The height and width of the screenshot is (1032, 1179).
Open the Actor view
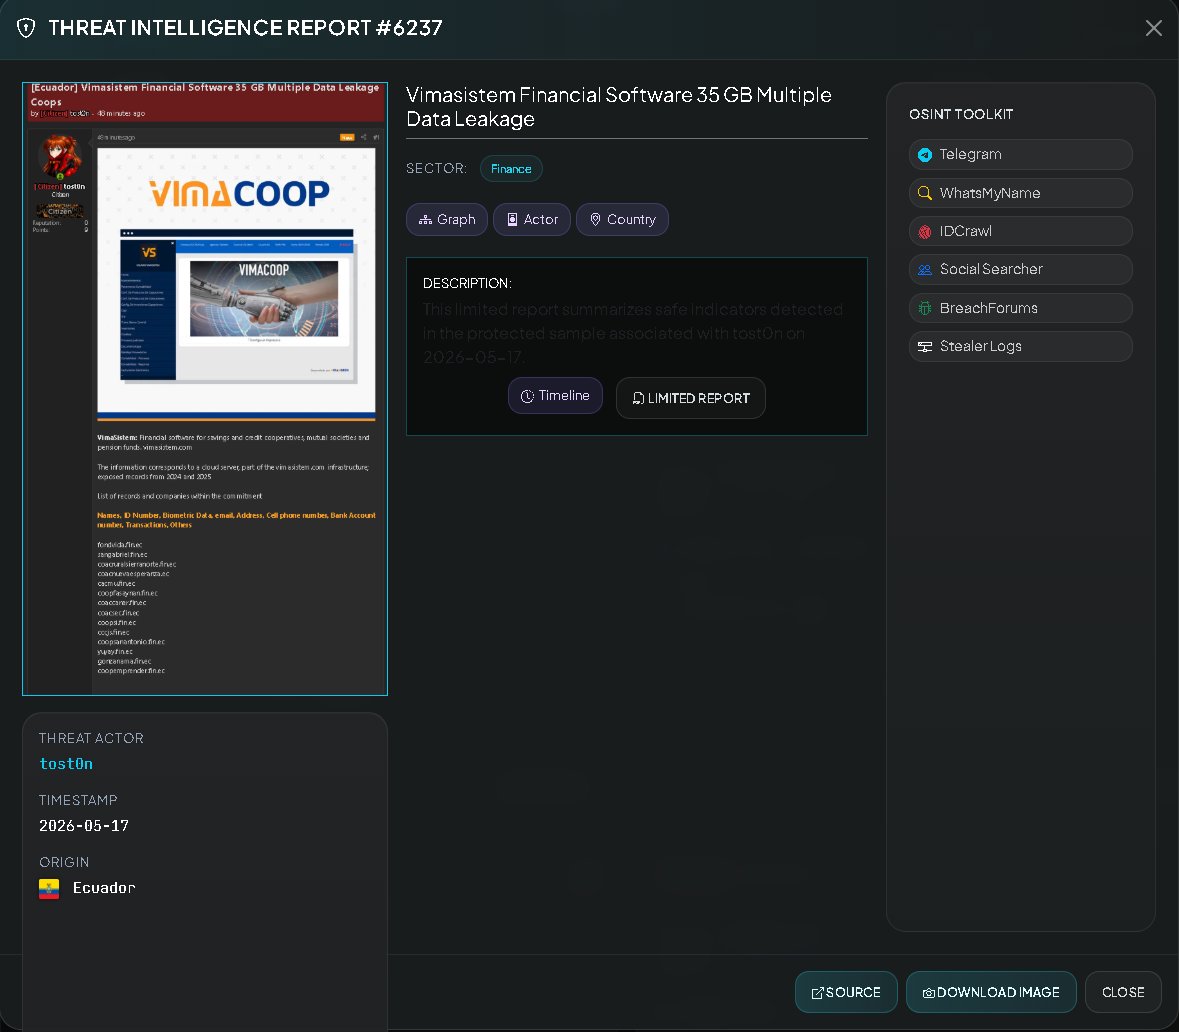pyautogui.click(x=532, y=220)
